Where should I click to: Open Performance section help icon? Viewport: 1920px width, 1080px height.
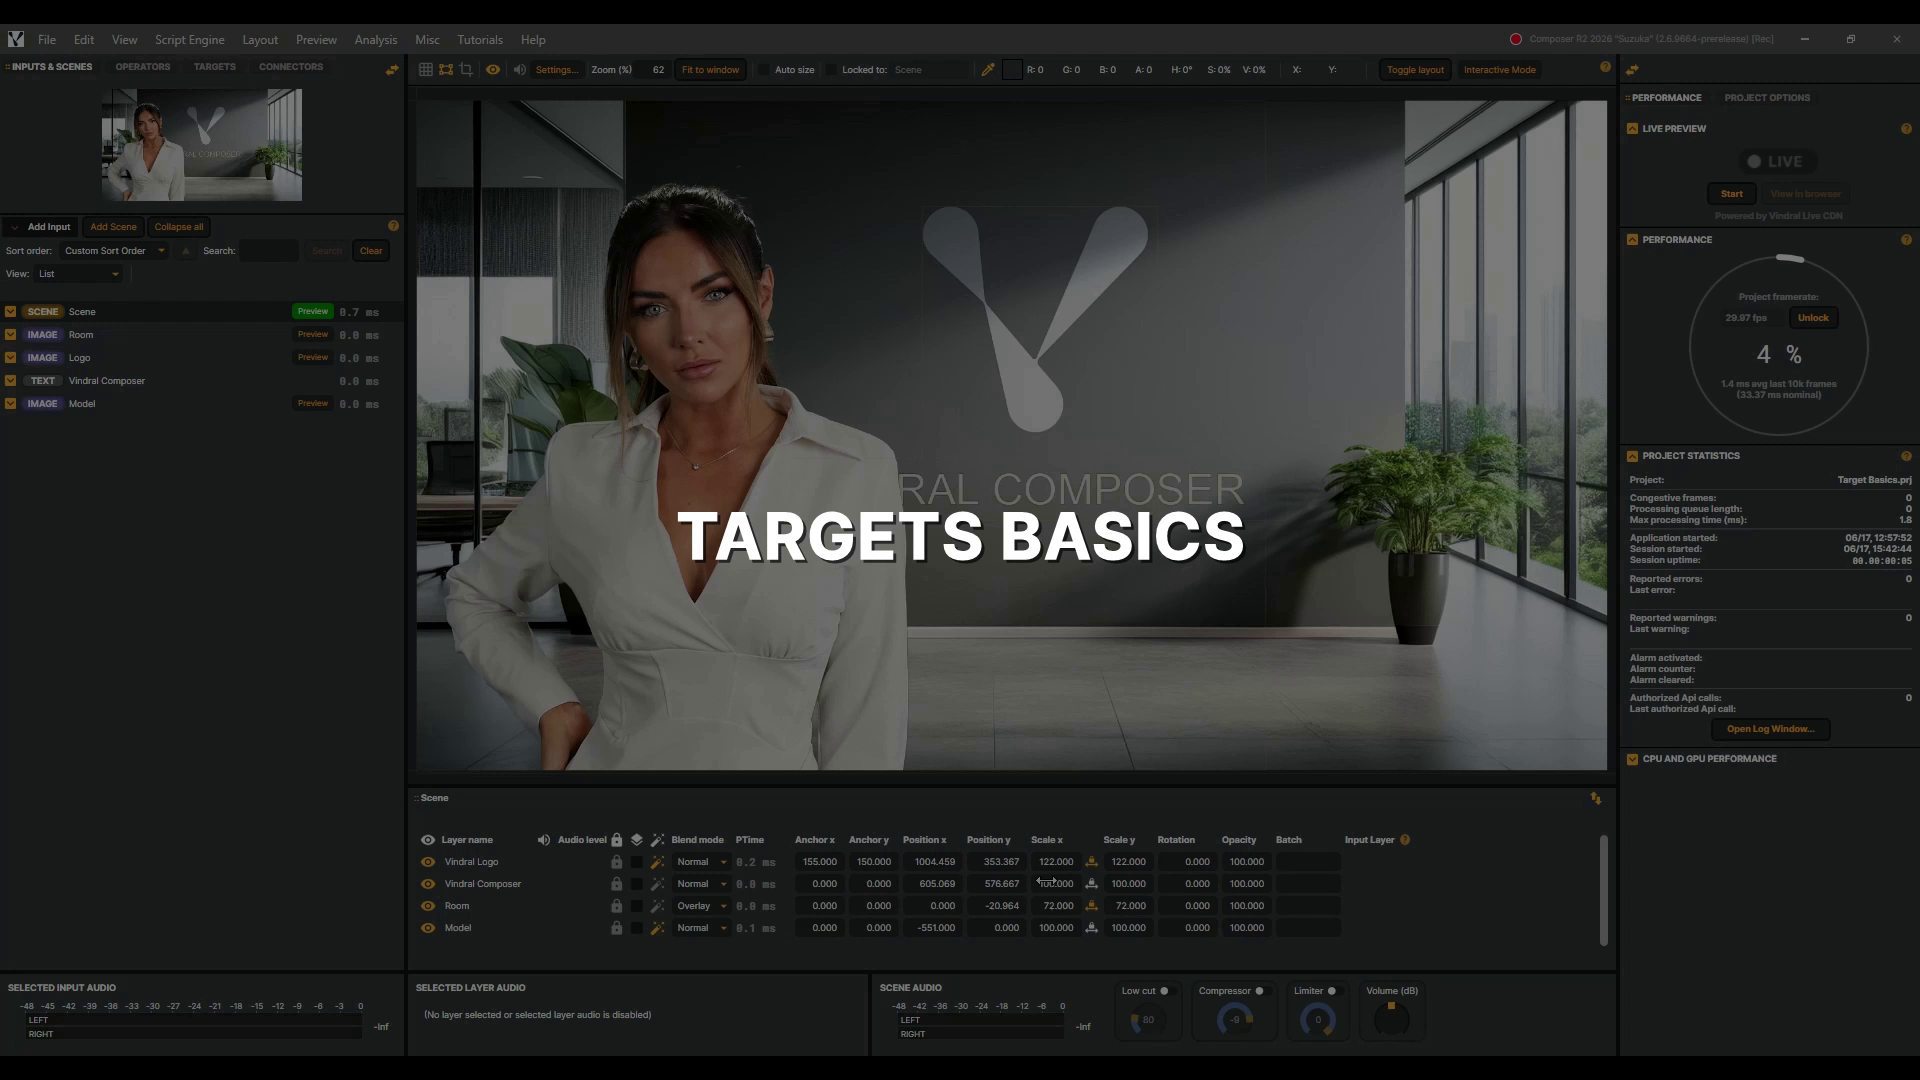pyautogui.click(x=1906, y=240)
